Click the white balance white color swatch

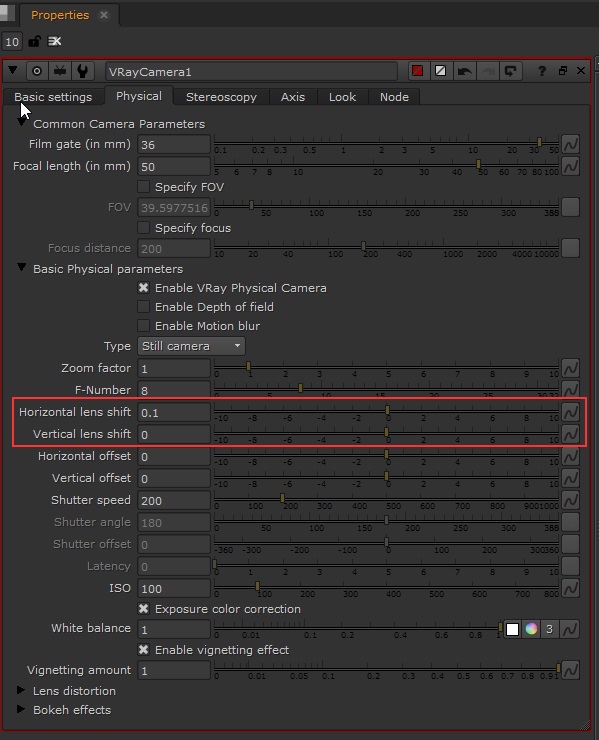click(512, 629)
